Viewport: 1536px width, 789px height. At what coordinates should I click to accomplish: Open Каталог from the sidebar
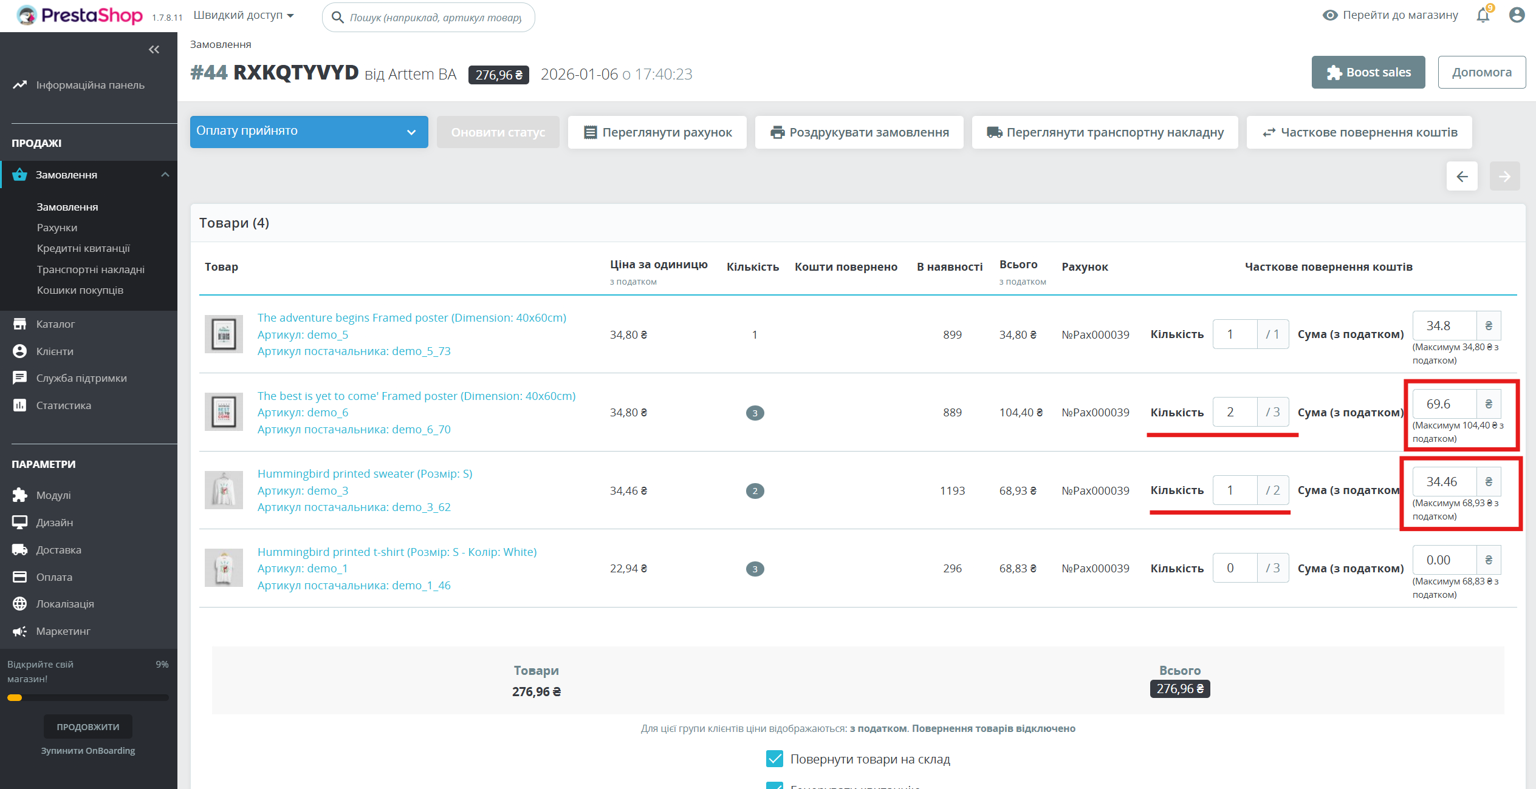coord(55,324)
